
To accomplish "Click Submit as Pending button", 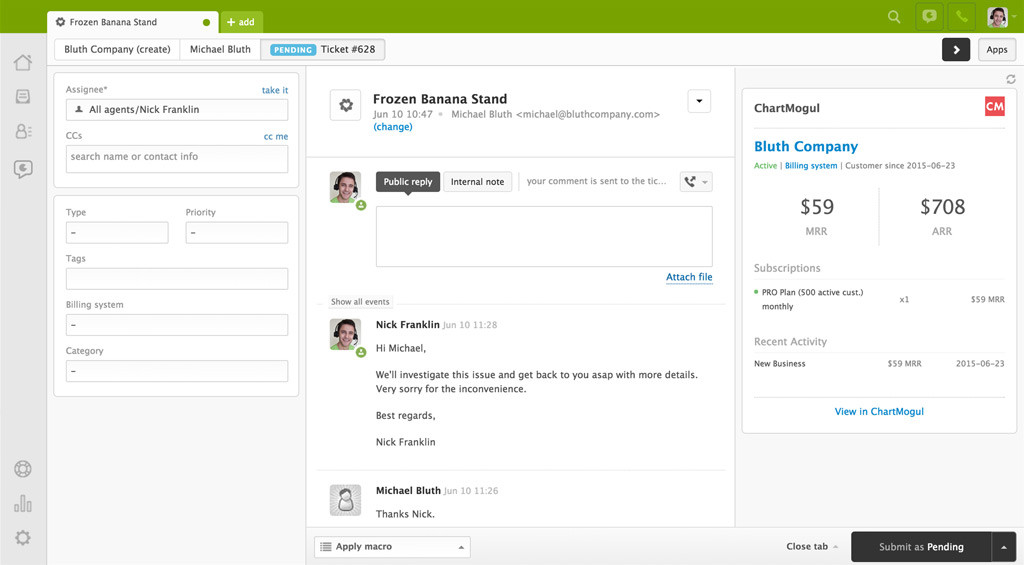I will (921, 547).
